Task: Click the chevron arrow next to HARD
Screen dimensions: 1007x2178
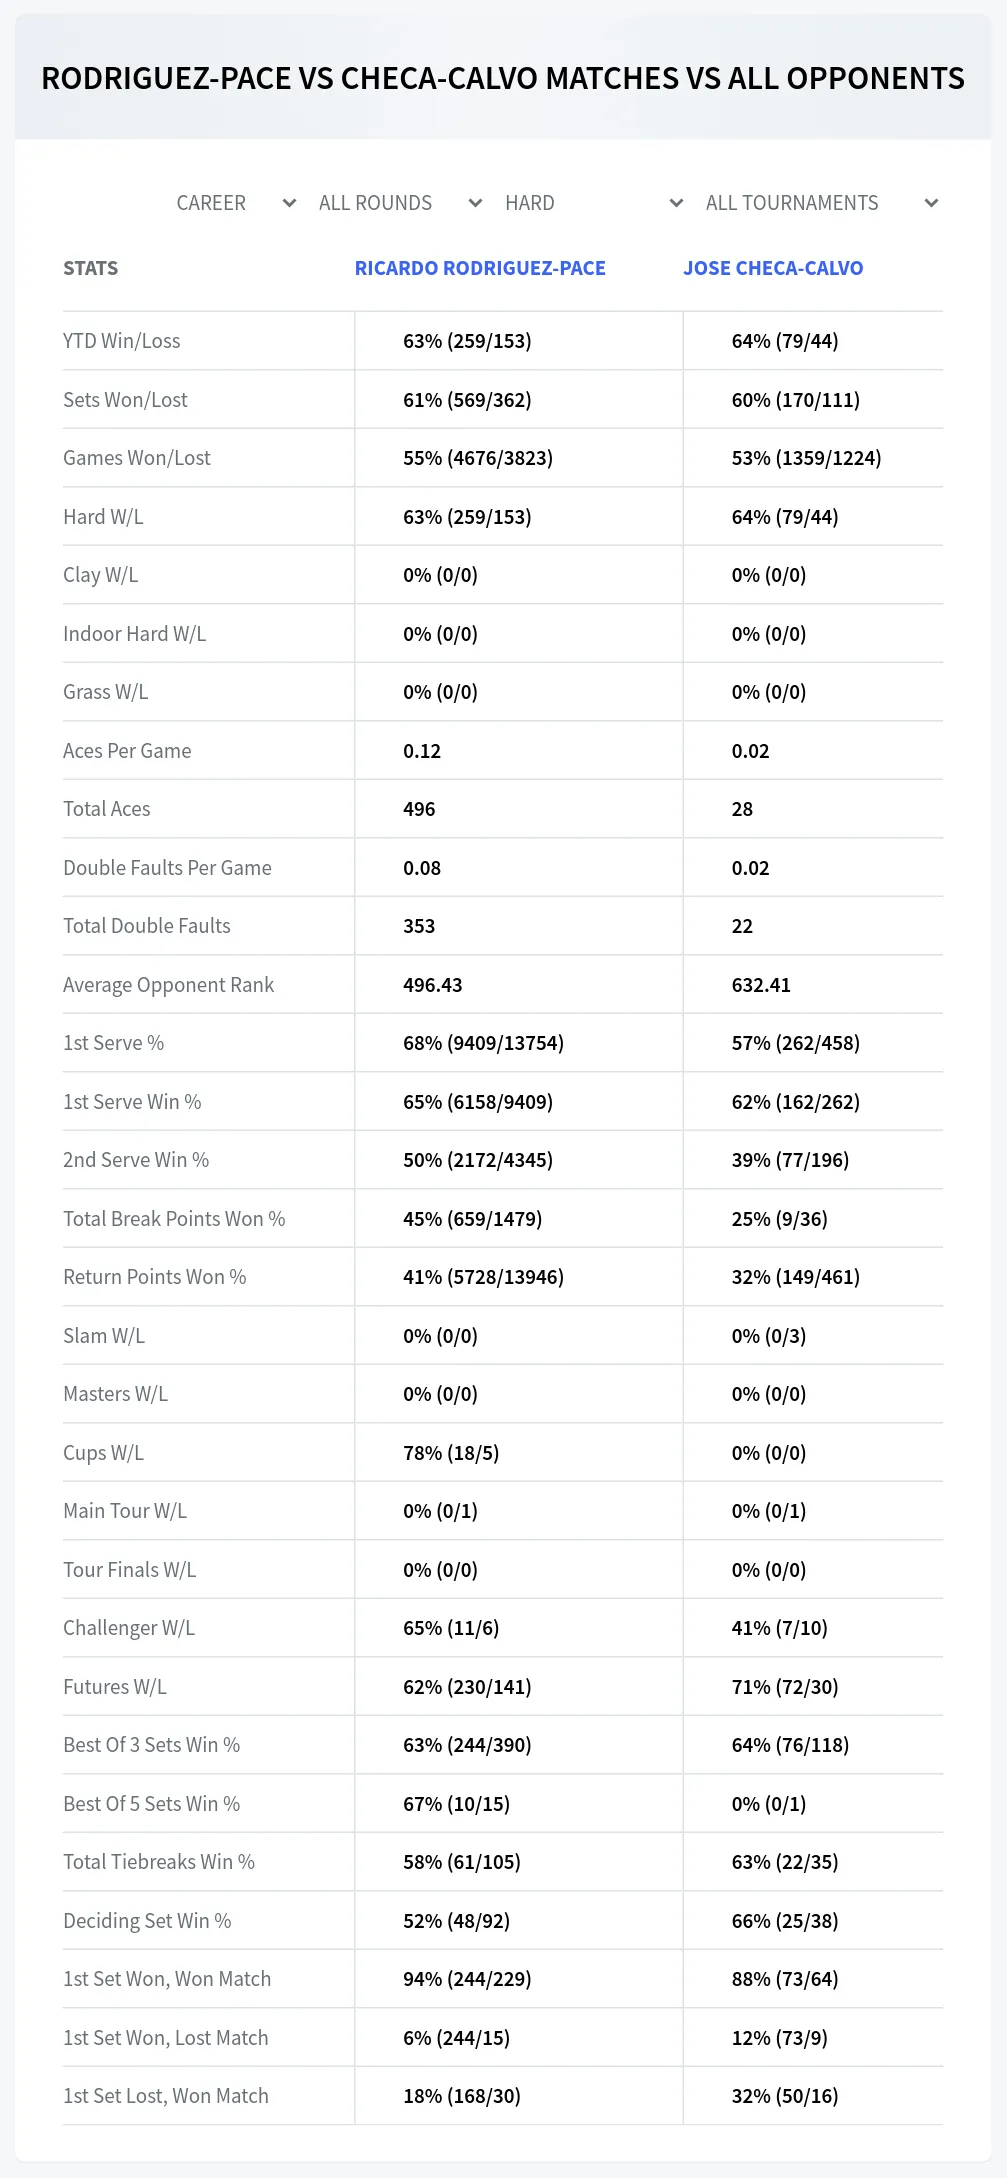Action: point(677,203)
